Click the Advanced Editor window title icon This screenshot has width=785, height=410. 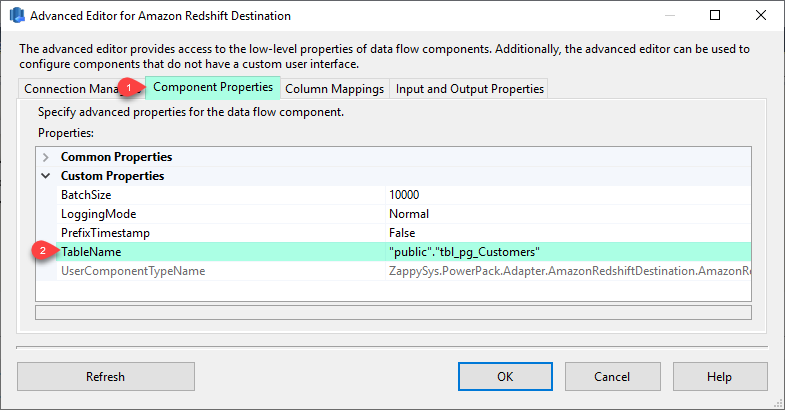[x=17, y=16]
